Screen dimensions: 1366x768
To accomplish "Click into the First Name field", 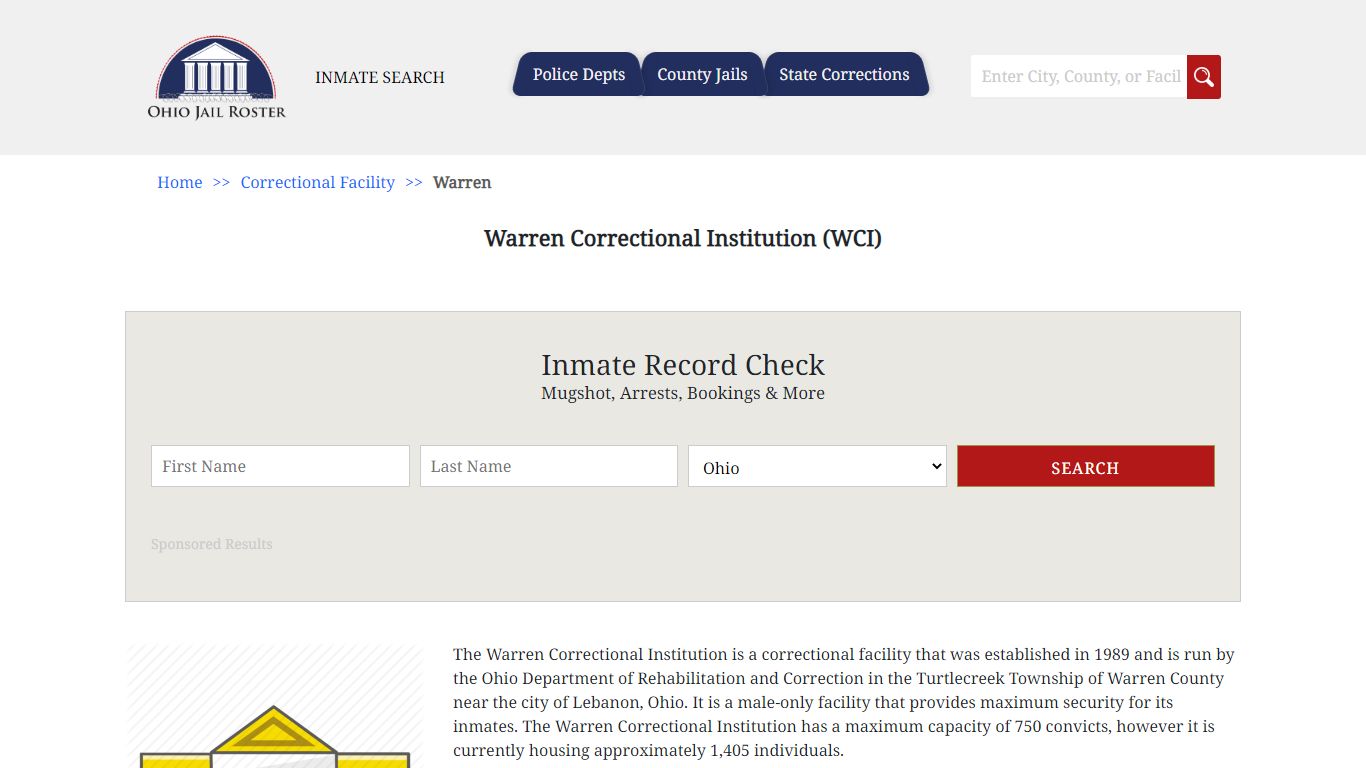I will 280,466.
